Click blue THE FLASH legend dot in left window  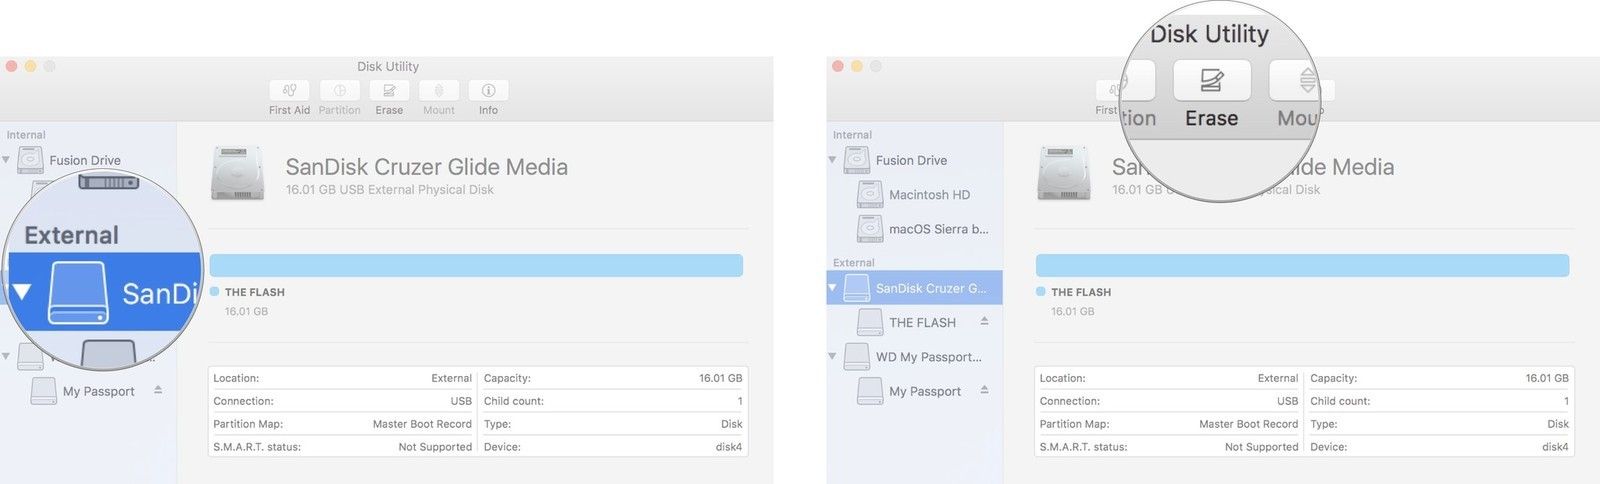coord(215,292)
